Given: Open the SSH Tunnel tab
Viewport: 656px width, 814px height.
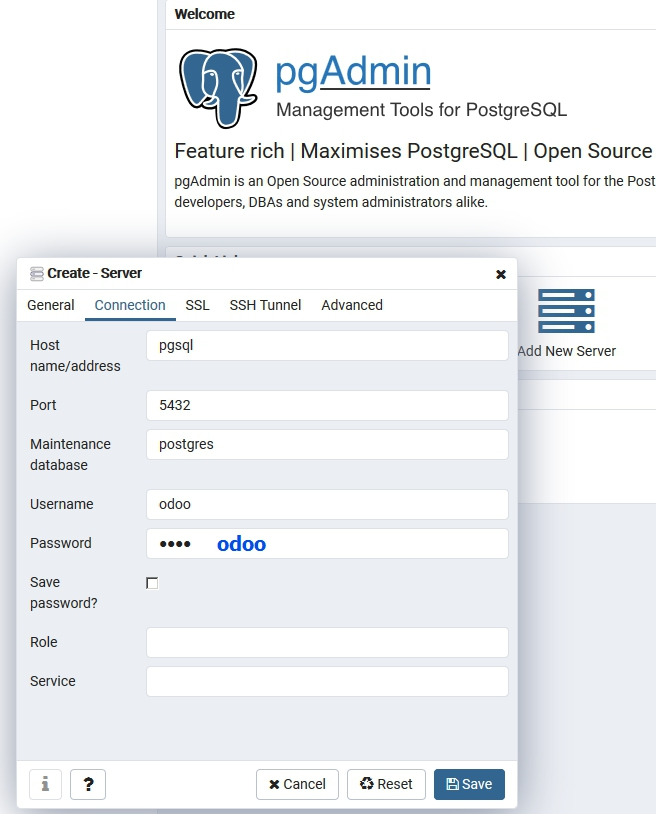Looking at the screenshot, I should [265, 305].
